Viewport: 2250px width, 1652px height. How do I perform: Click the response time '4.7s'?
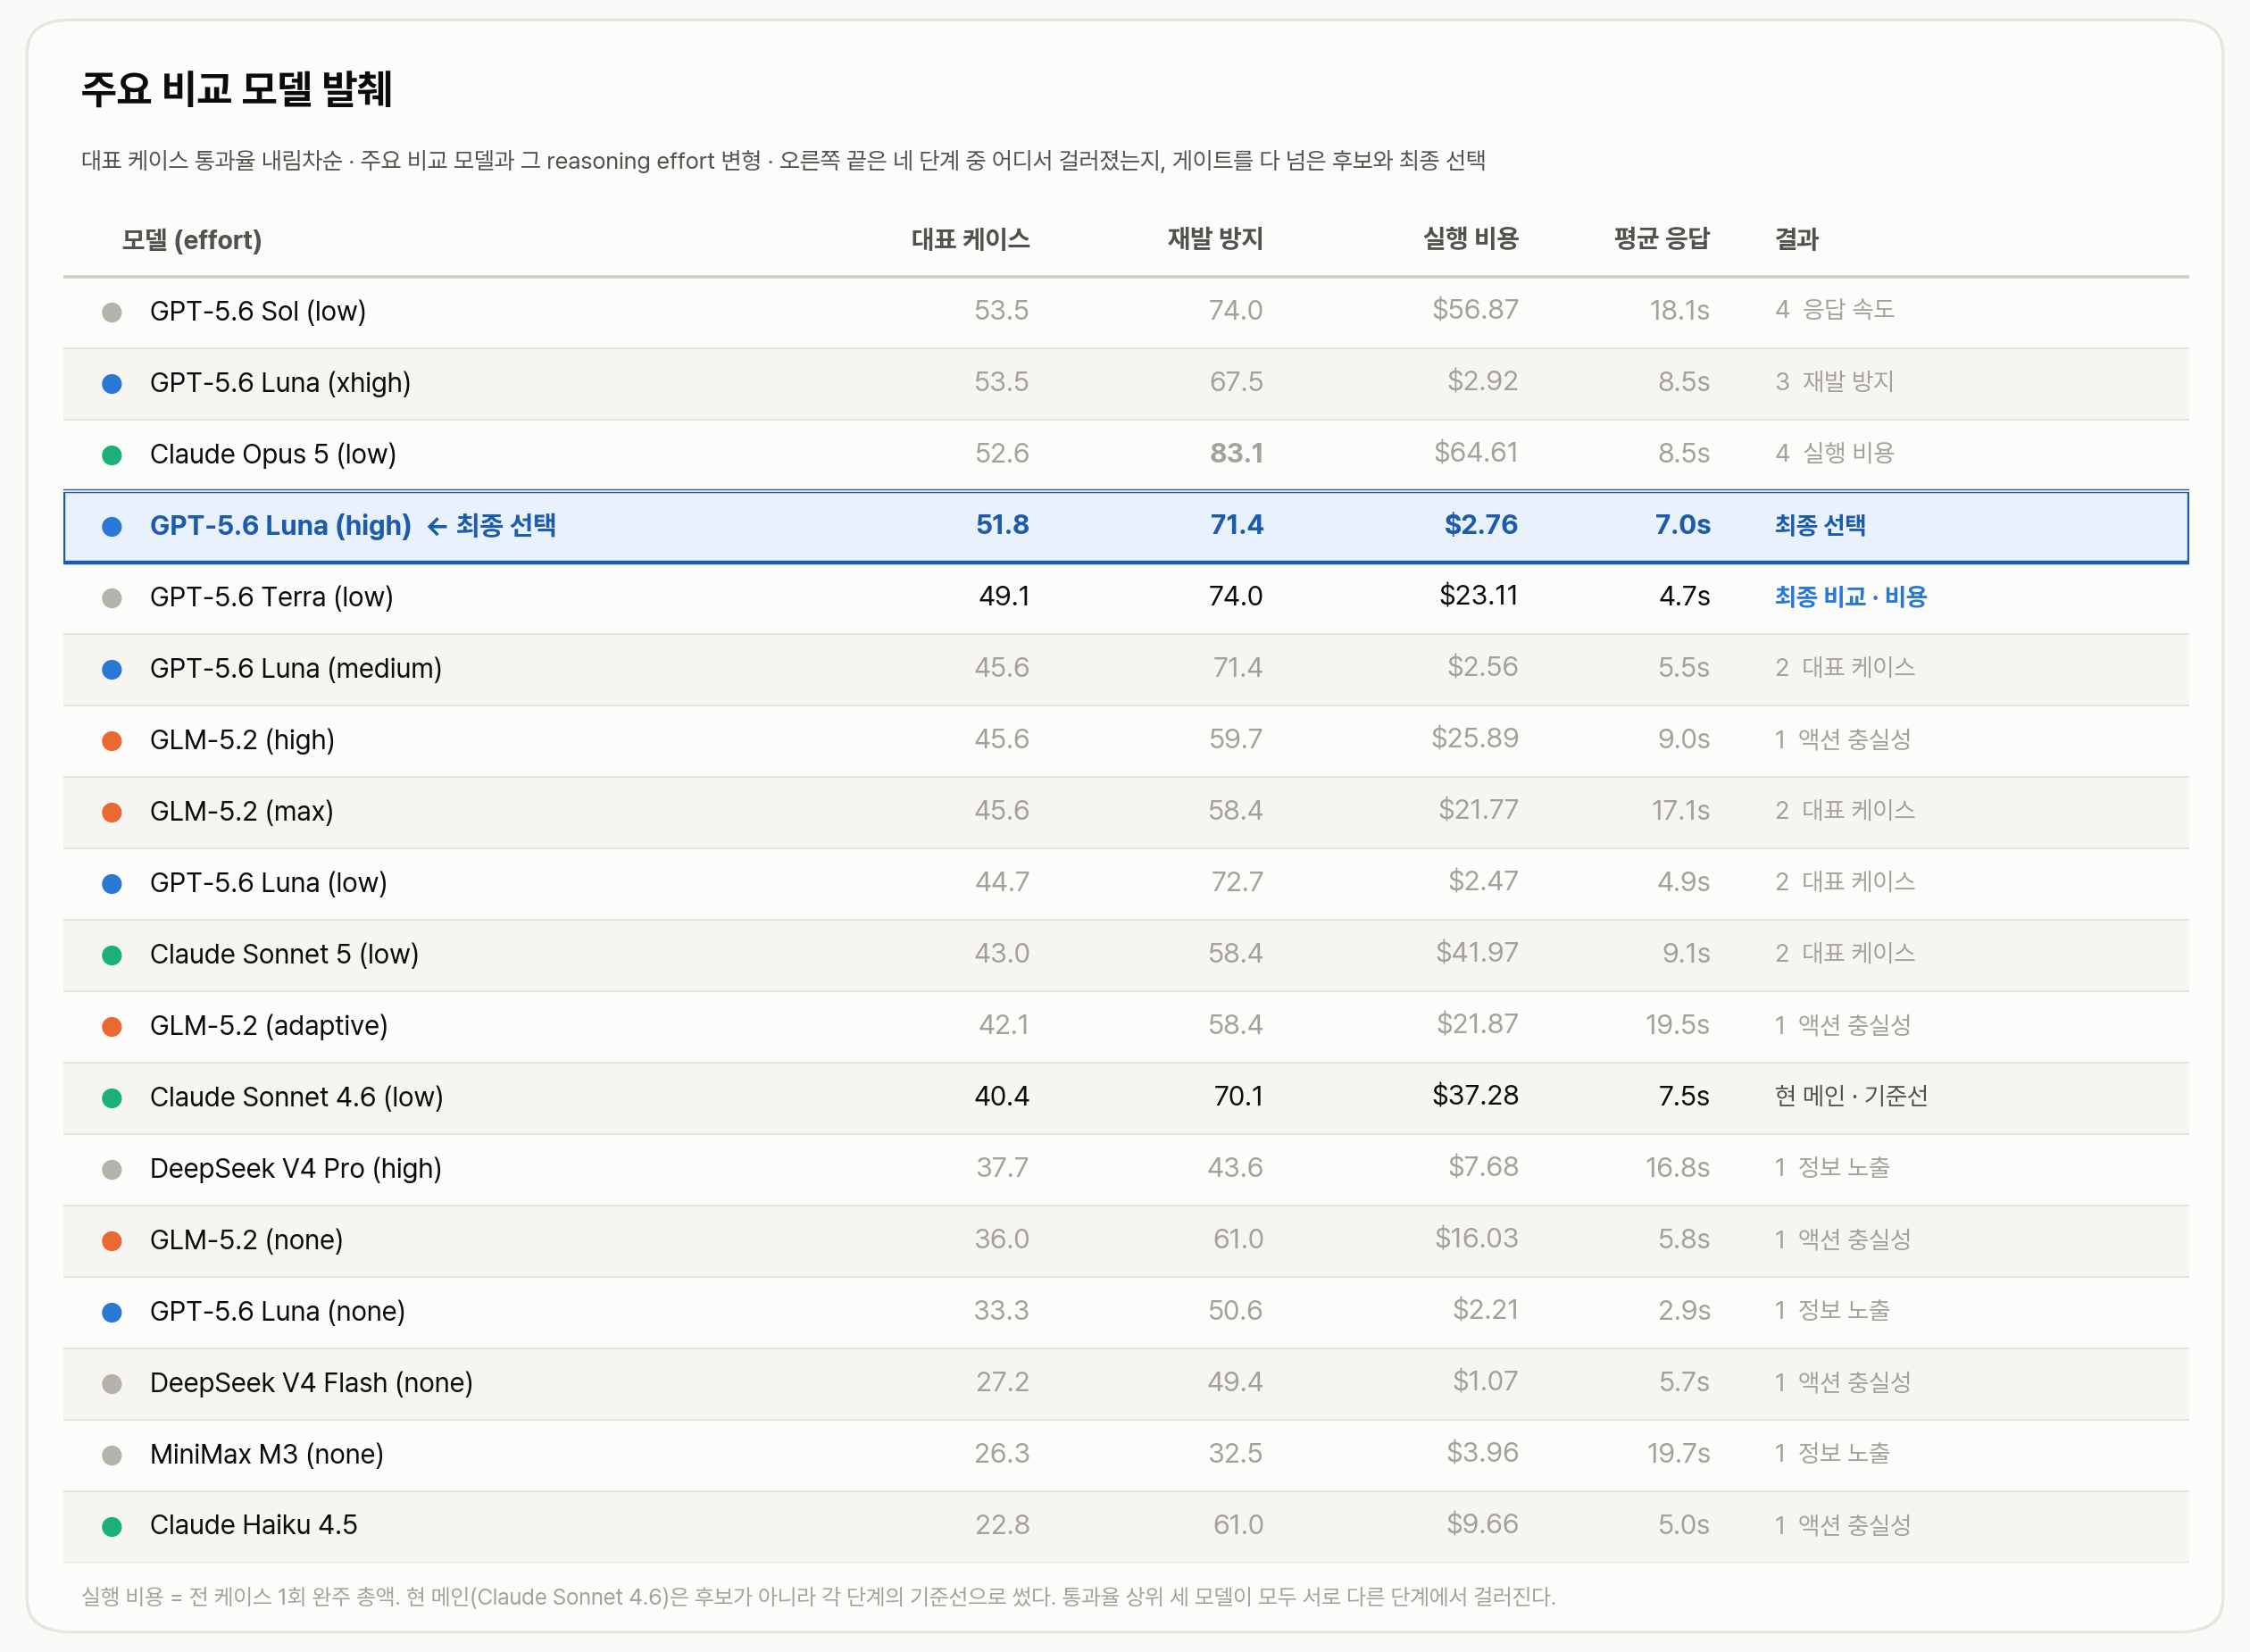click(x=1684, y=597)
